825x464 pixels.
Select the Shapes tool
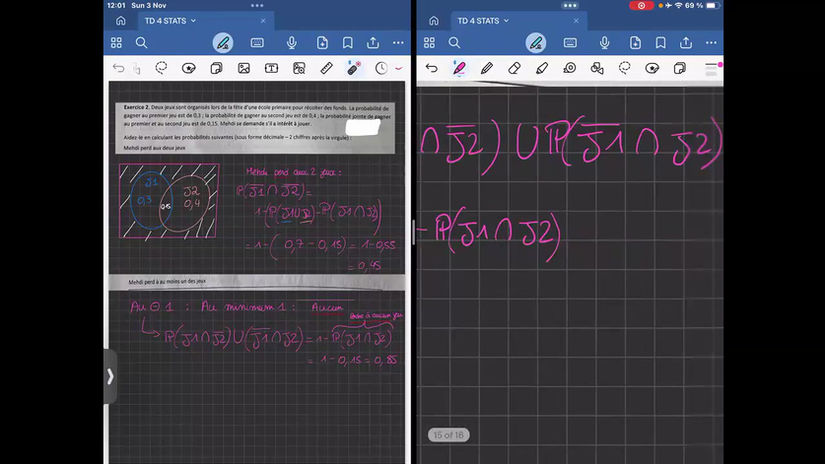pos(597,68)
